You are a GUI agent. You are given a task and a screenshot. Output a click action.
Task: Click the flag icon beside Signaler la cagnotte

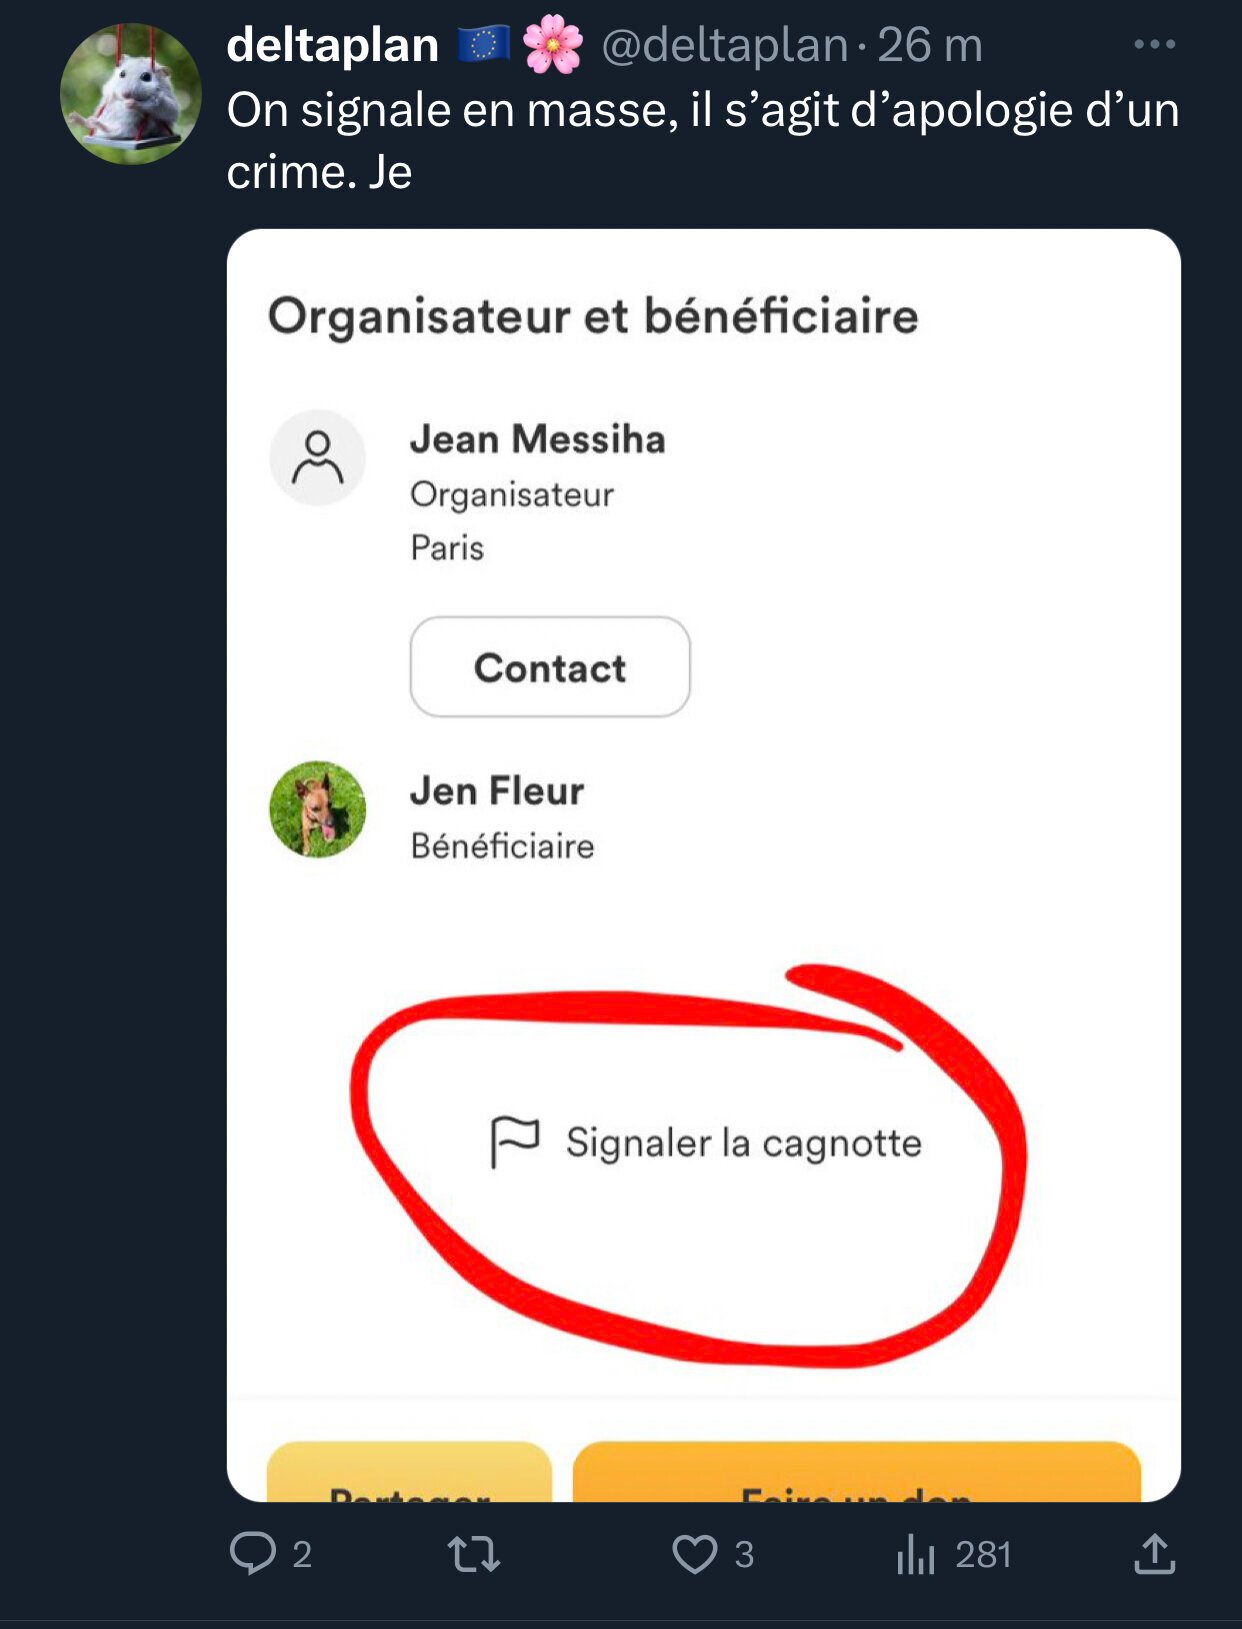click(x=515, y=1142)
